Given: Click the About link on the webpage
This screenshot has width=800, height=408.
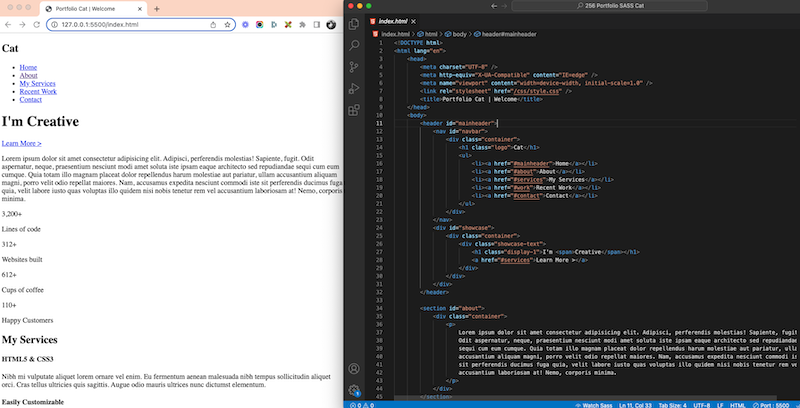Looking at the screenshot, I should click(x=29, y=75).
